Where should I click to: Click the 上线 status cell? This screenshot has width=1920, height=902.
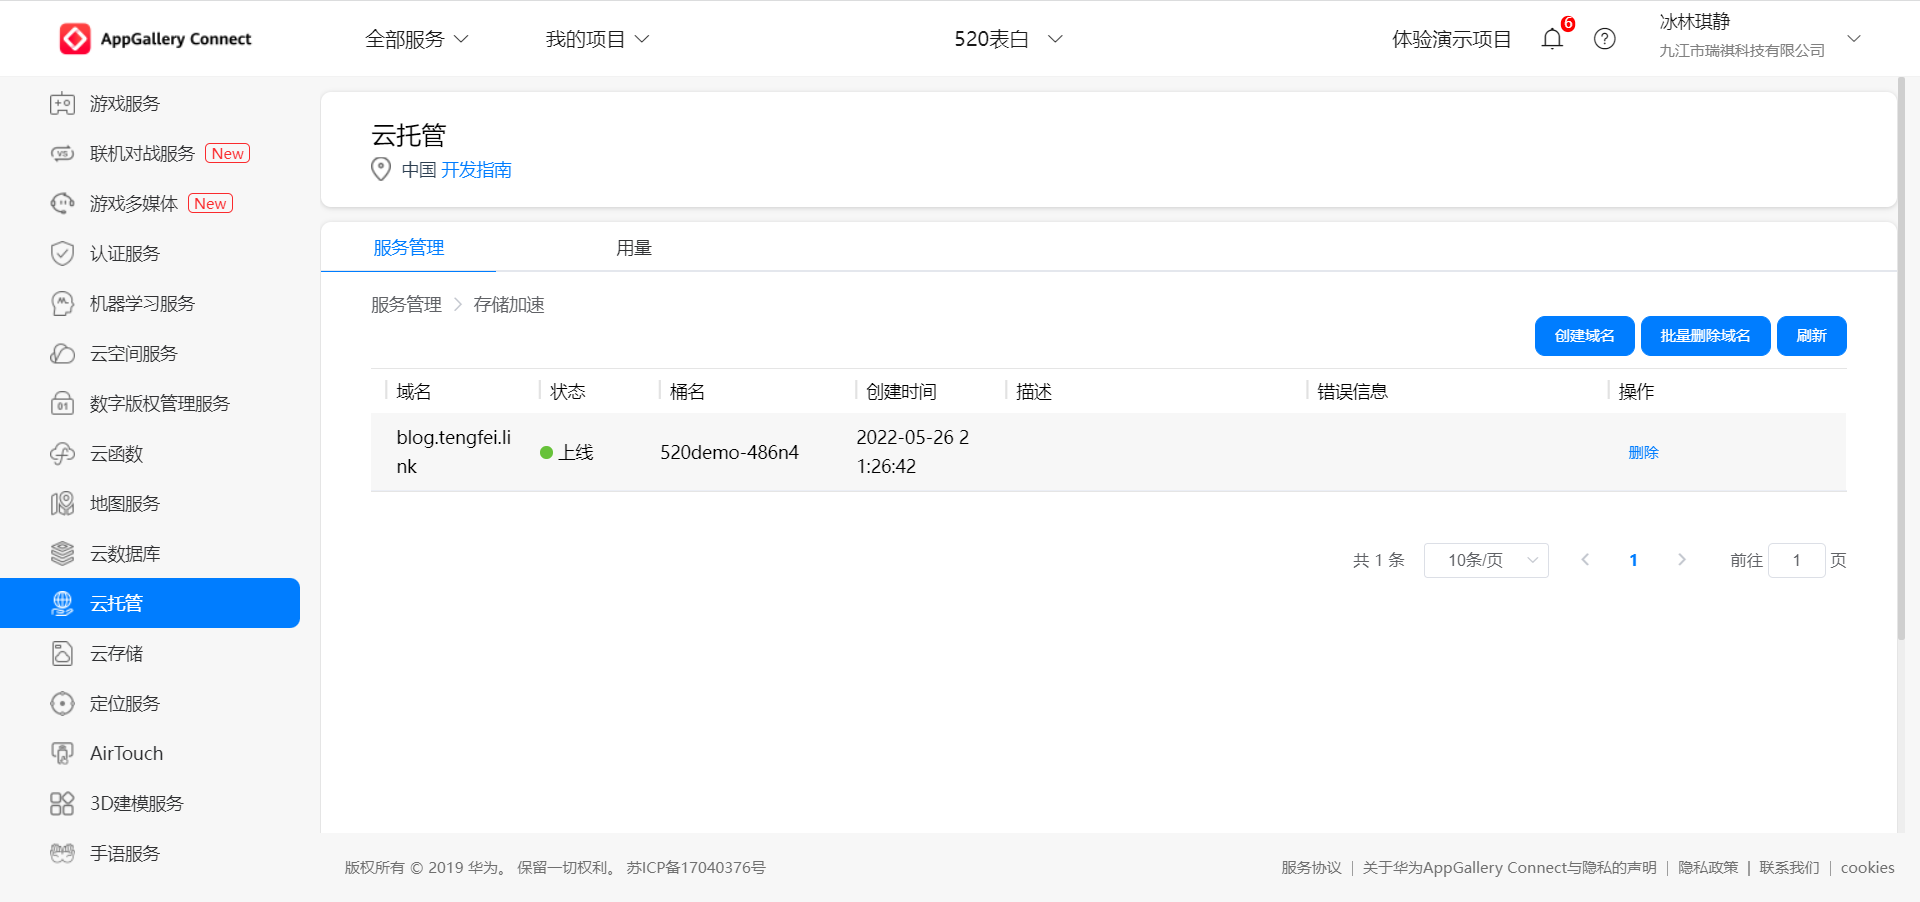567,452
